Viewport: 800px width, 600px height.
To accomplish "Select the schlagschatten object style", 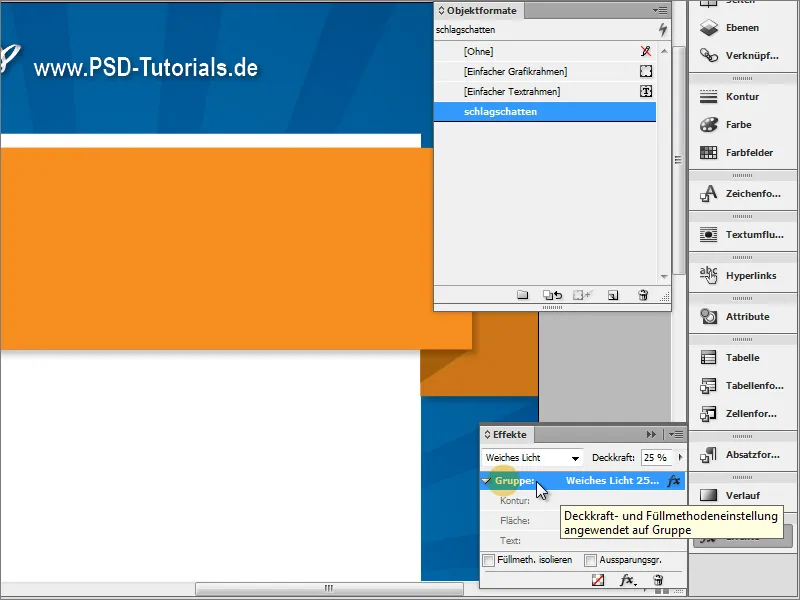I will pos(545,112).
